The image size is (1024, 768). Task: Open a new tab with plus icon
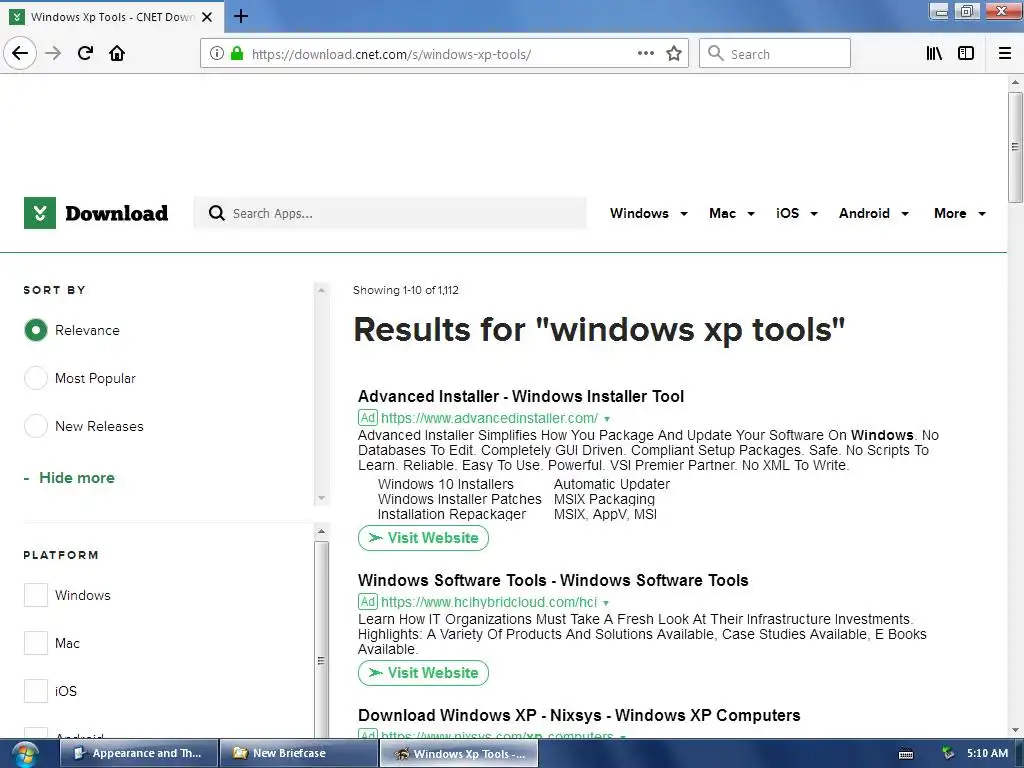241,16
